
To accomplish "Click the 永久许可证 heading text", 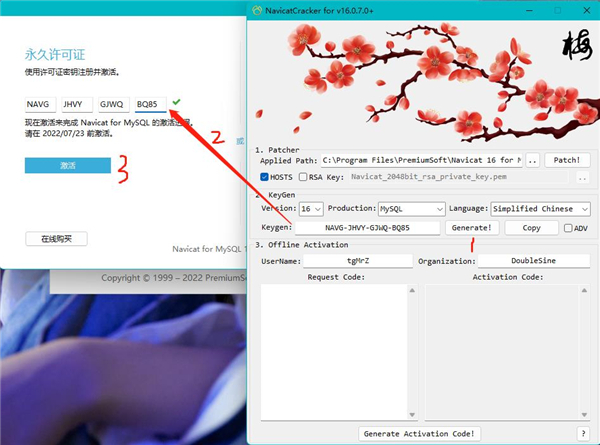I will (55, 54).
